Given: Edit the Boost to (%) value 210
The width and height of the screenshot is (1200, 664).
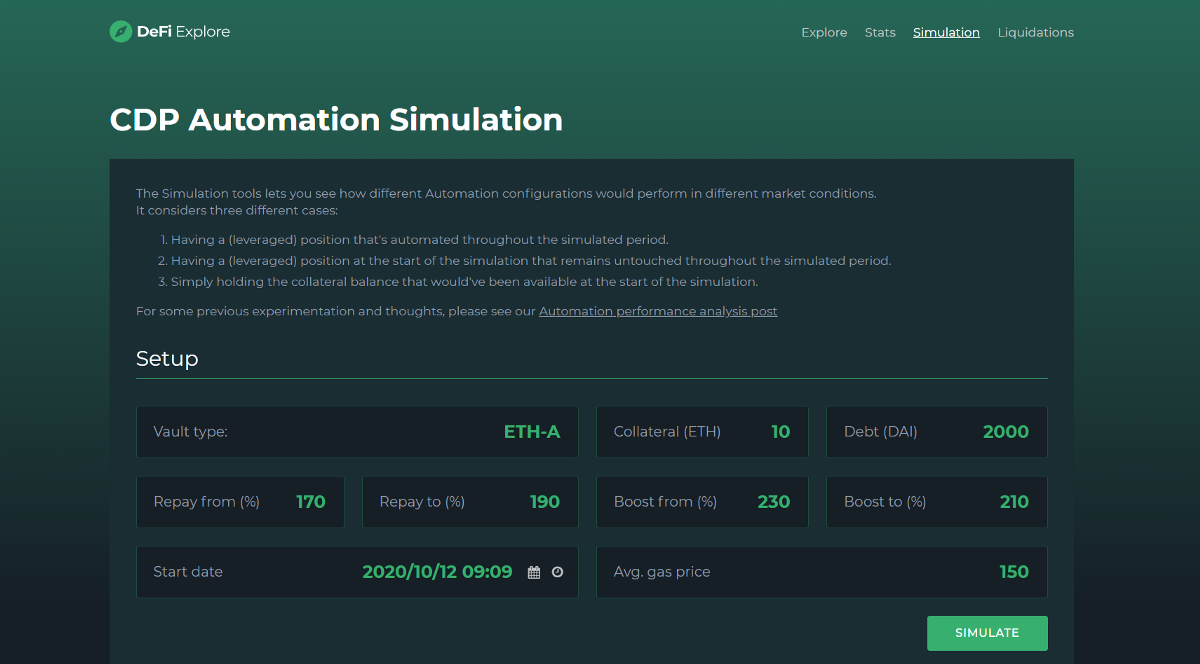Looking at the screenshot, I should pyautogui.click(x=1014, y=502).
